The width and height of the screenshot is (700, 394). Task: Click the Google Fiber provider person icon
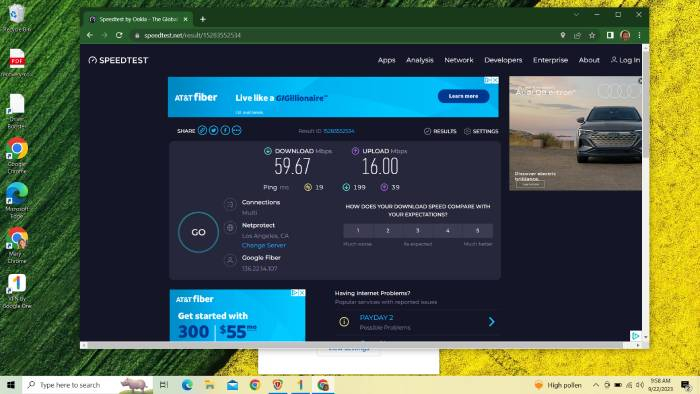(x=230, y=260)
